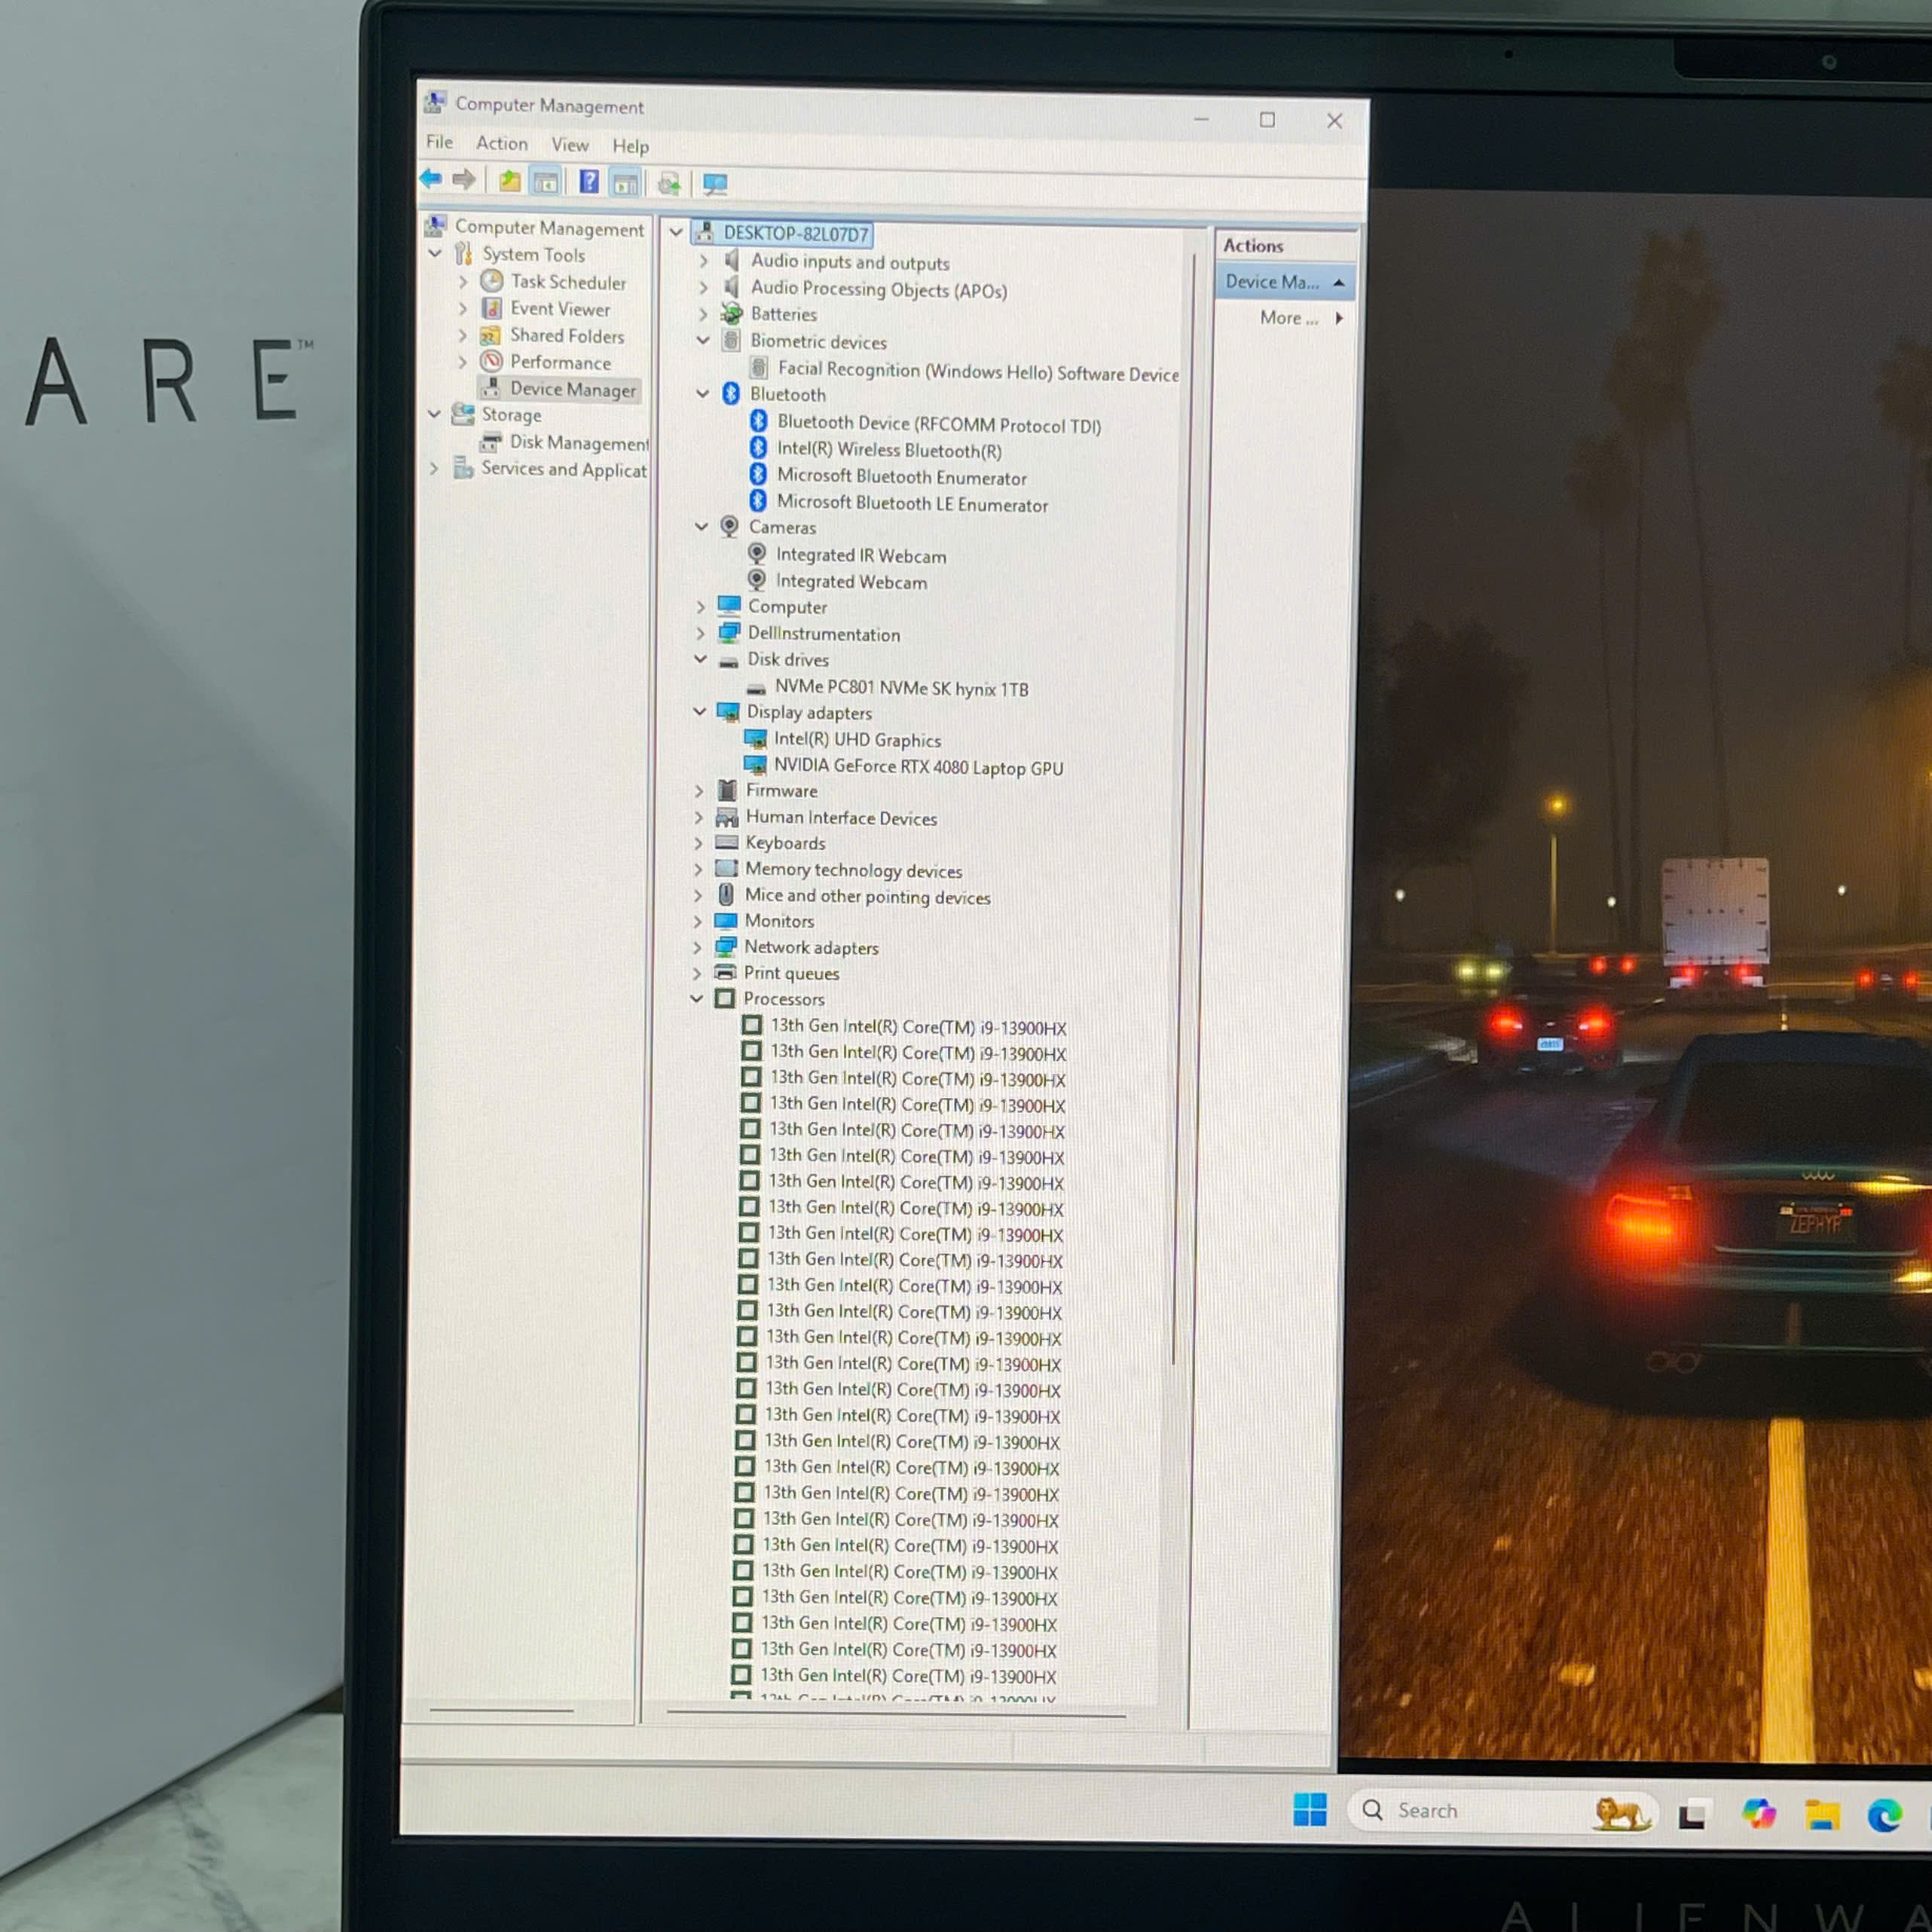Viewport: 1932px width, 1932px height.
Task: Click the Forward arrow toolbar icon
Action: click(464, 180)
